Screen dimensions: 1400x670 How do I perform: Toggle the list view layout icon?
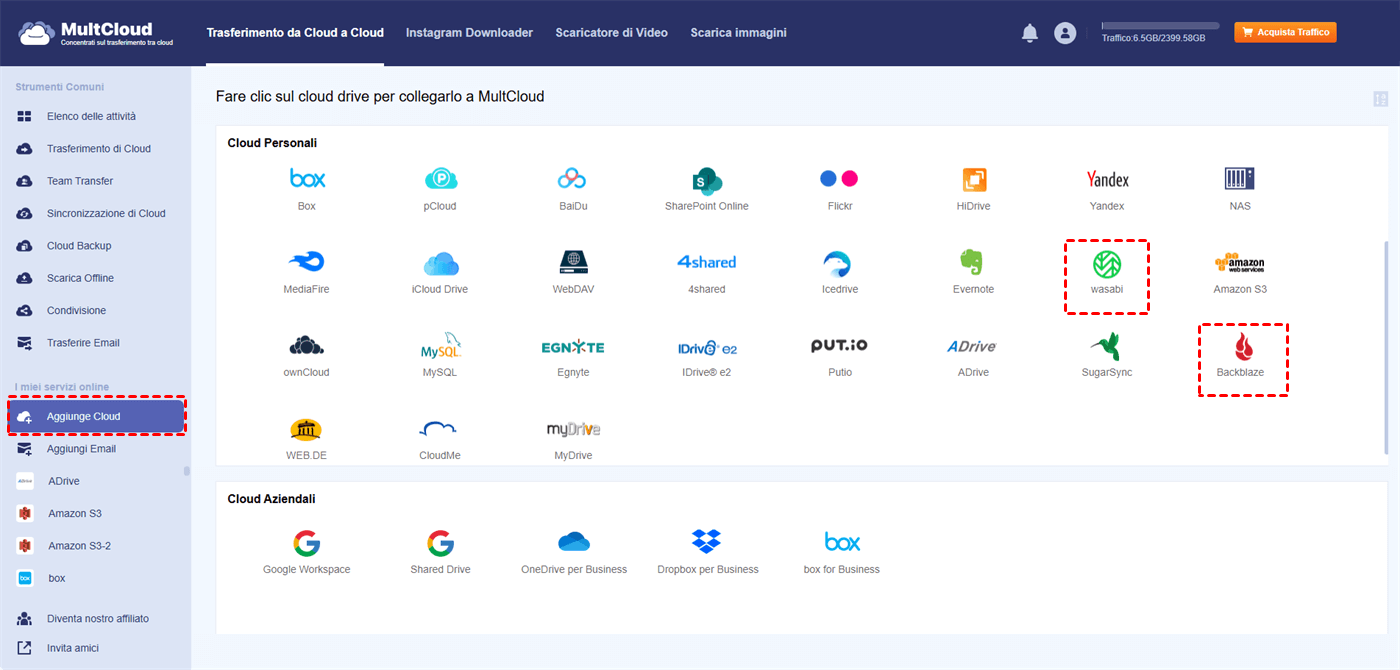[1381, 98]
